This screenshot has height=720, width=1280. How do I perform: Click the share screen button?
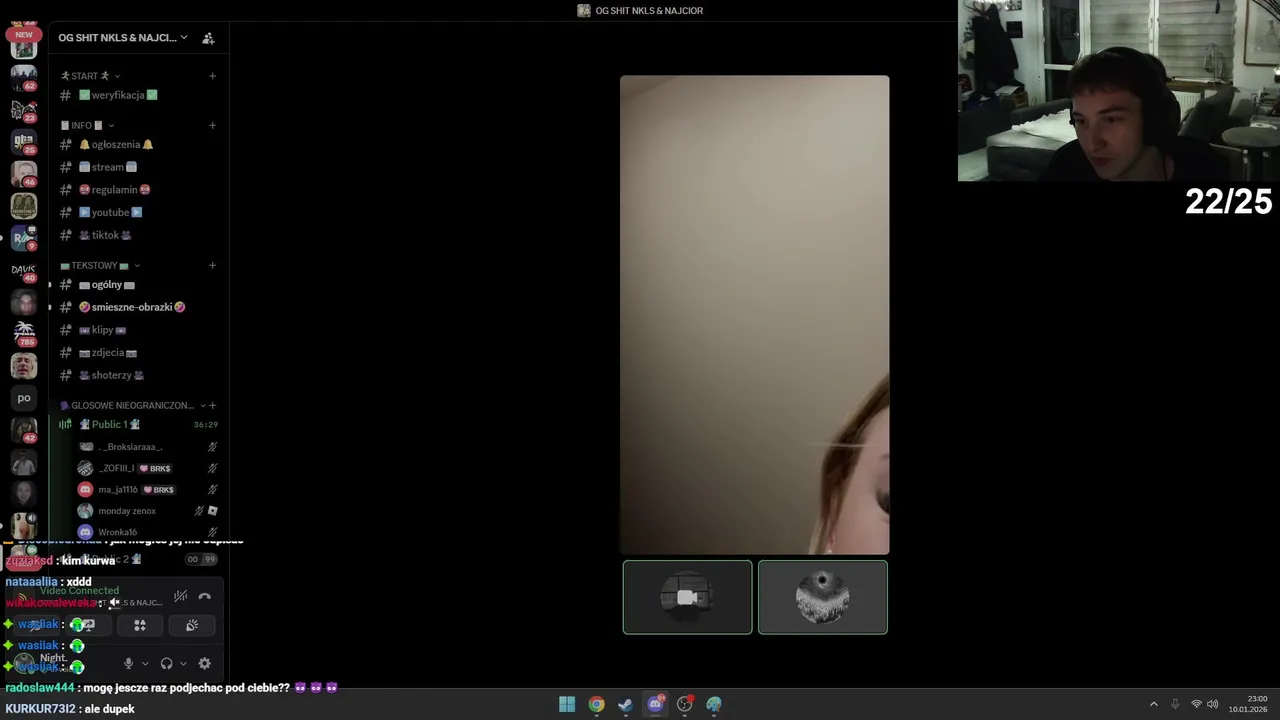[x=88, y=625]
